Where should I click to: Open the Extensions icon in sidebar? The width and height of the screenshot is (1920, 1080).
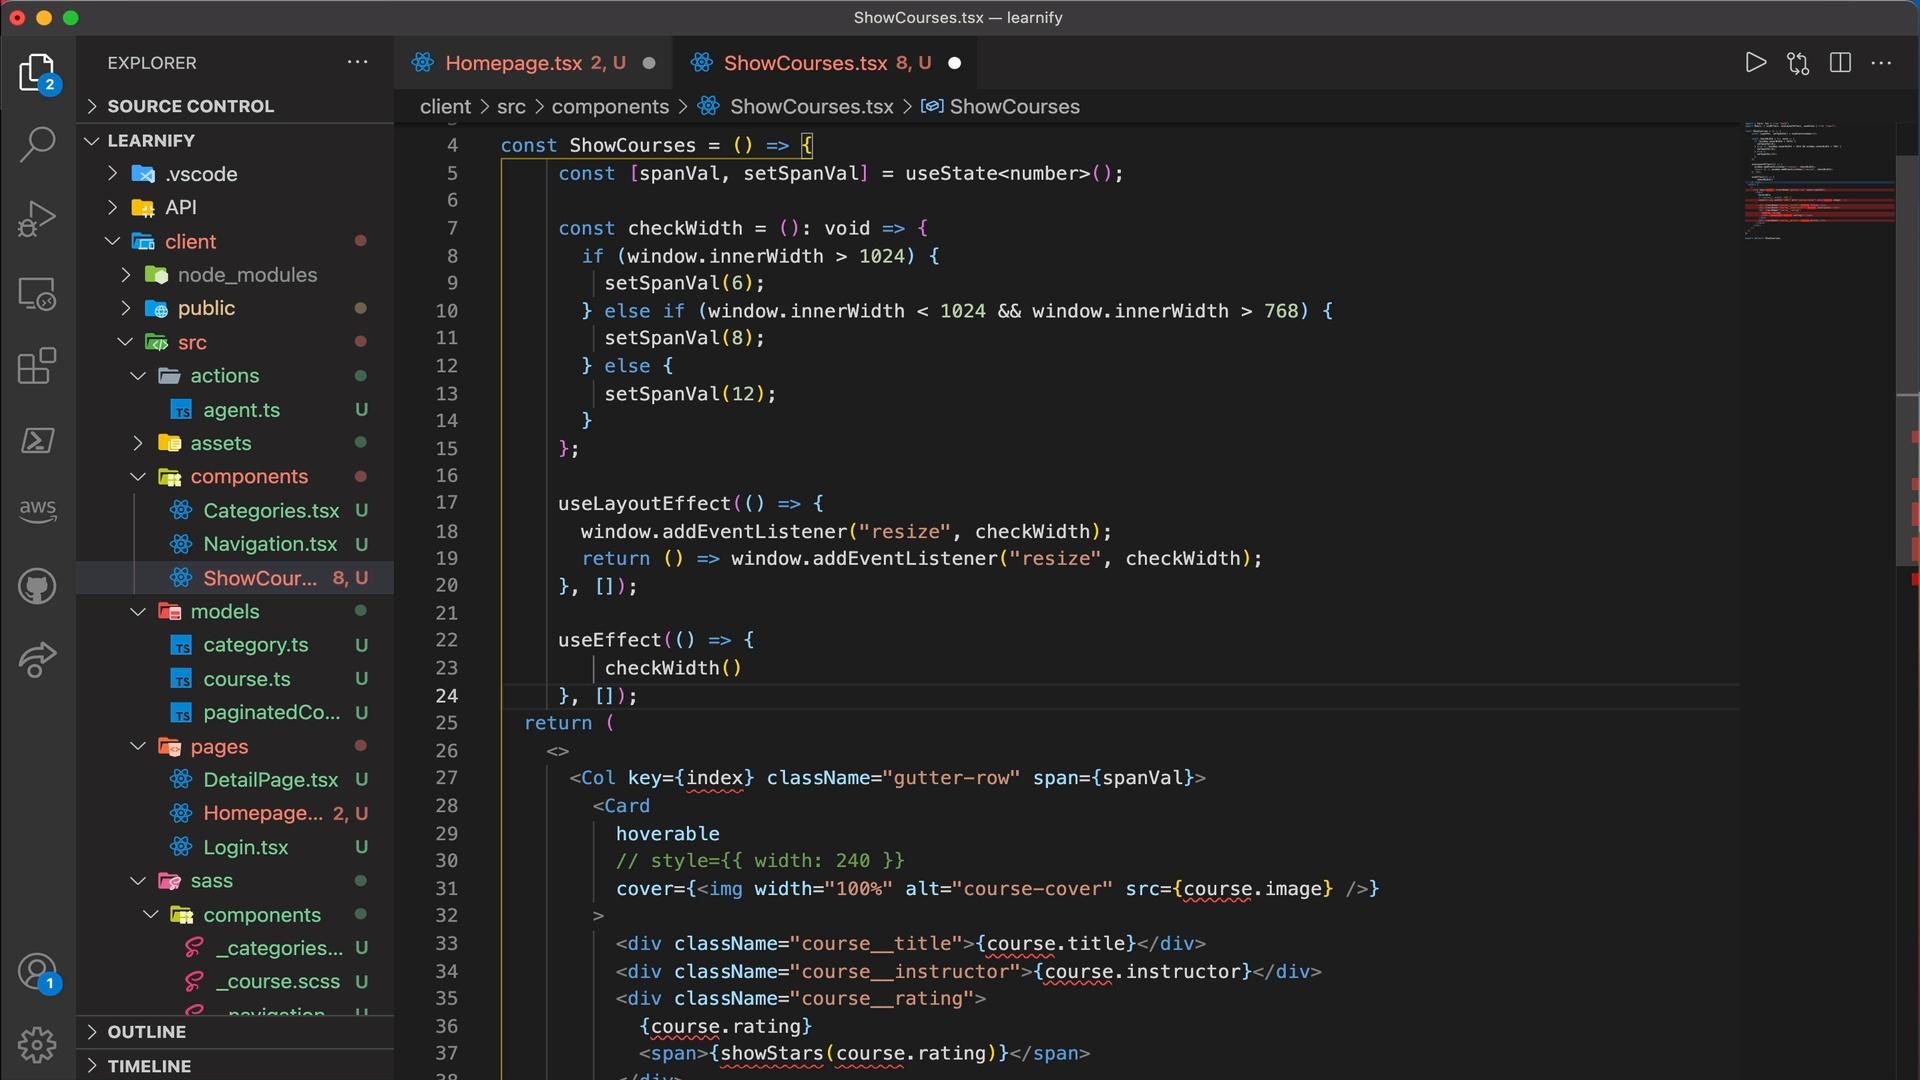[36, 367]
